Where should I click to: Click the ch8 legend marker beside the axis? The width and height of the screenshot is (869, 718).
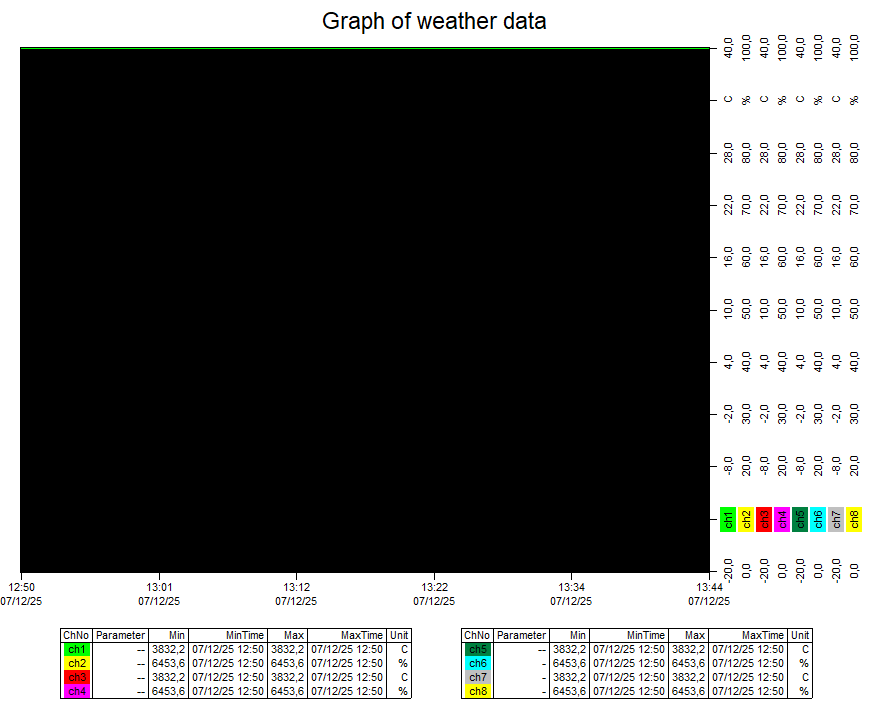point(854,519)
